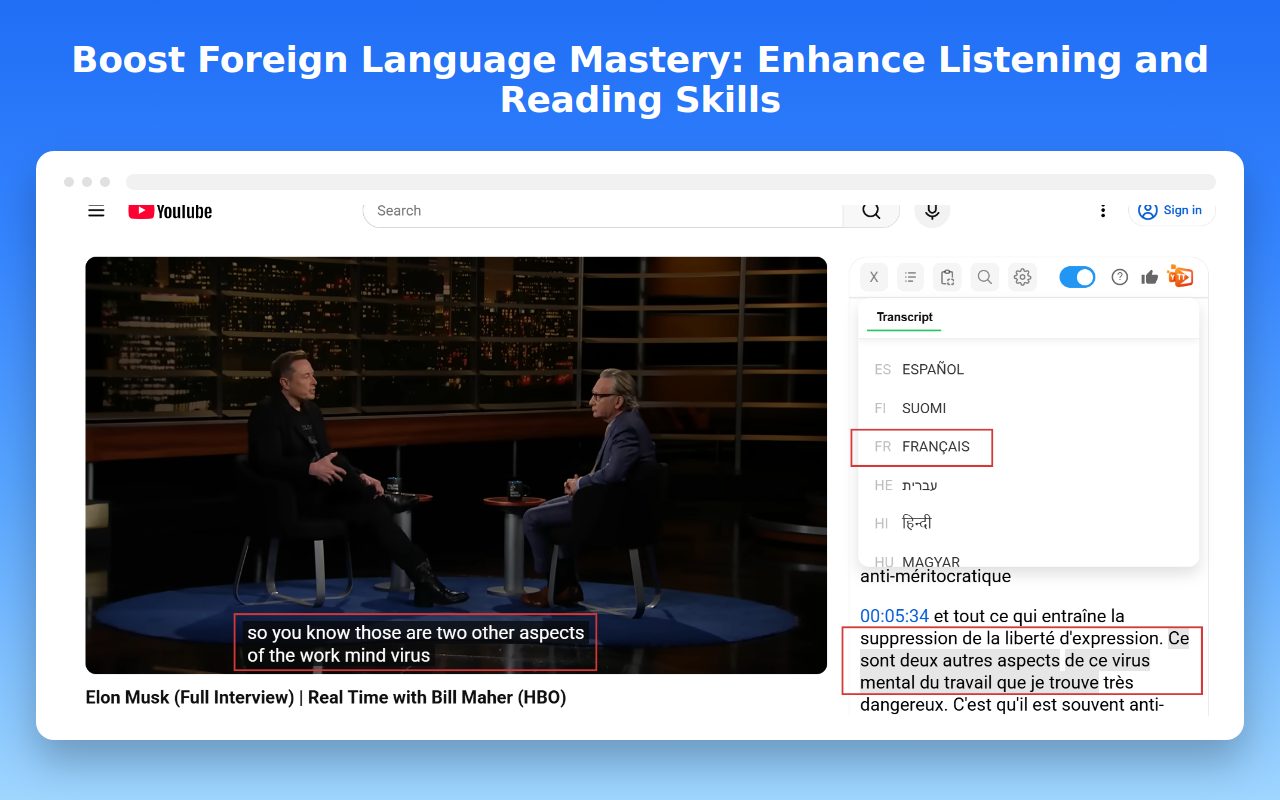
Task: Open the transcript list view icon
Action: point(910,277)
